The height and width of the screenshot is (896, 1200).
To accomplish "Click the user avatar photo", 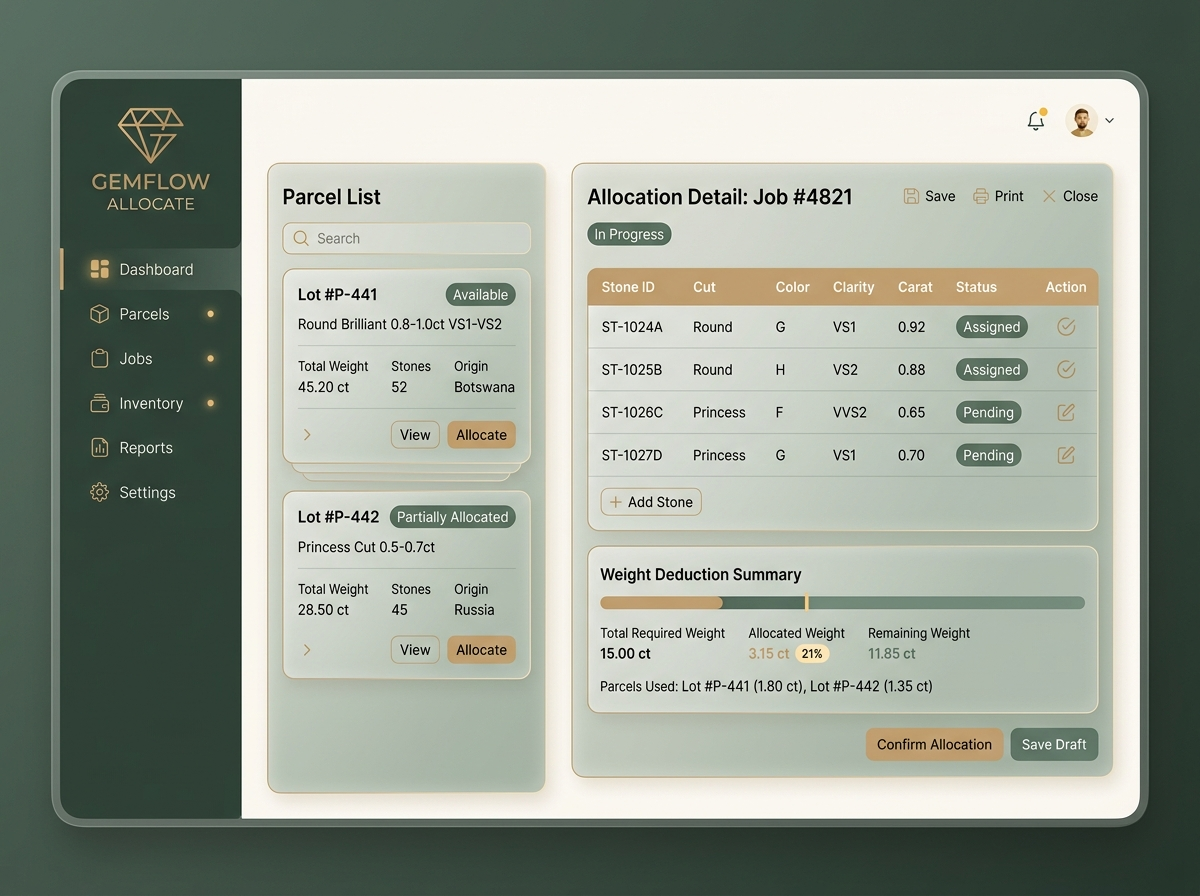I will pos(1081,121).
